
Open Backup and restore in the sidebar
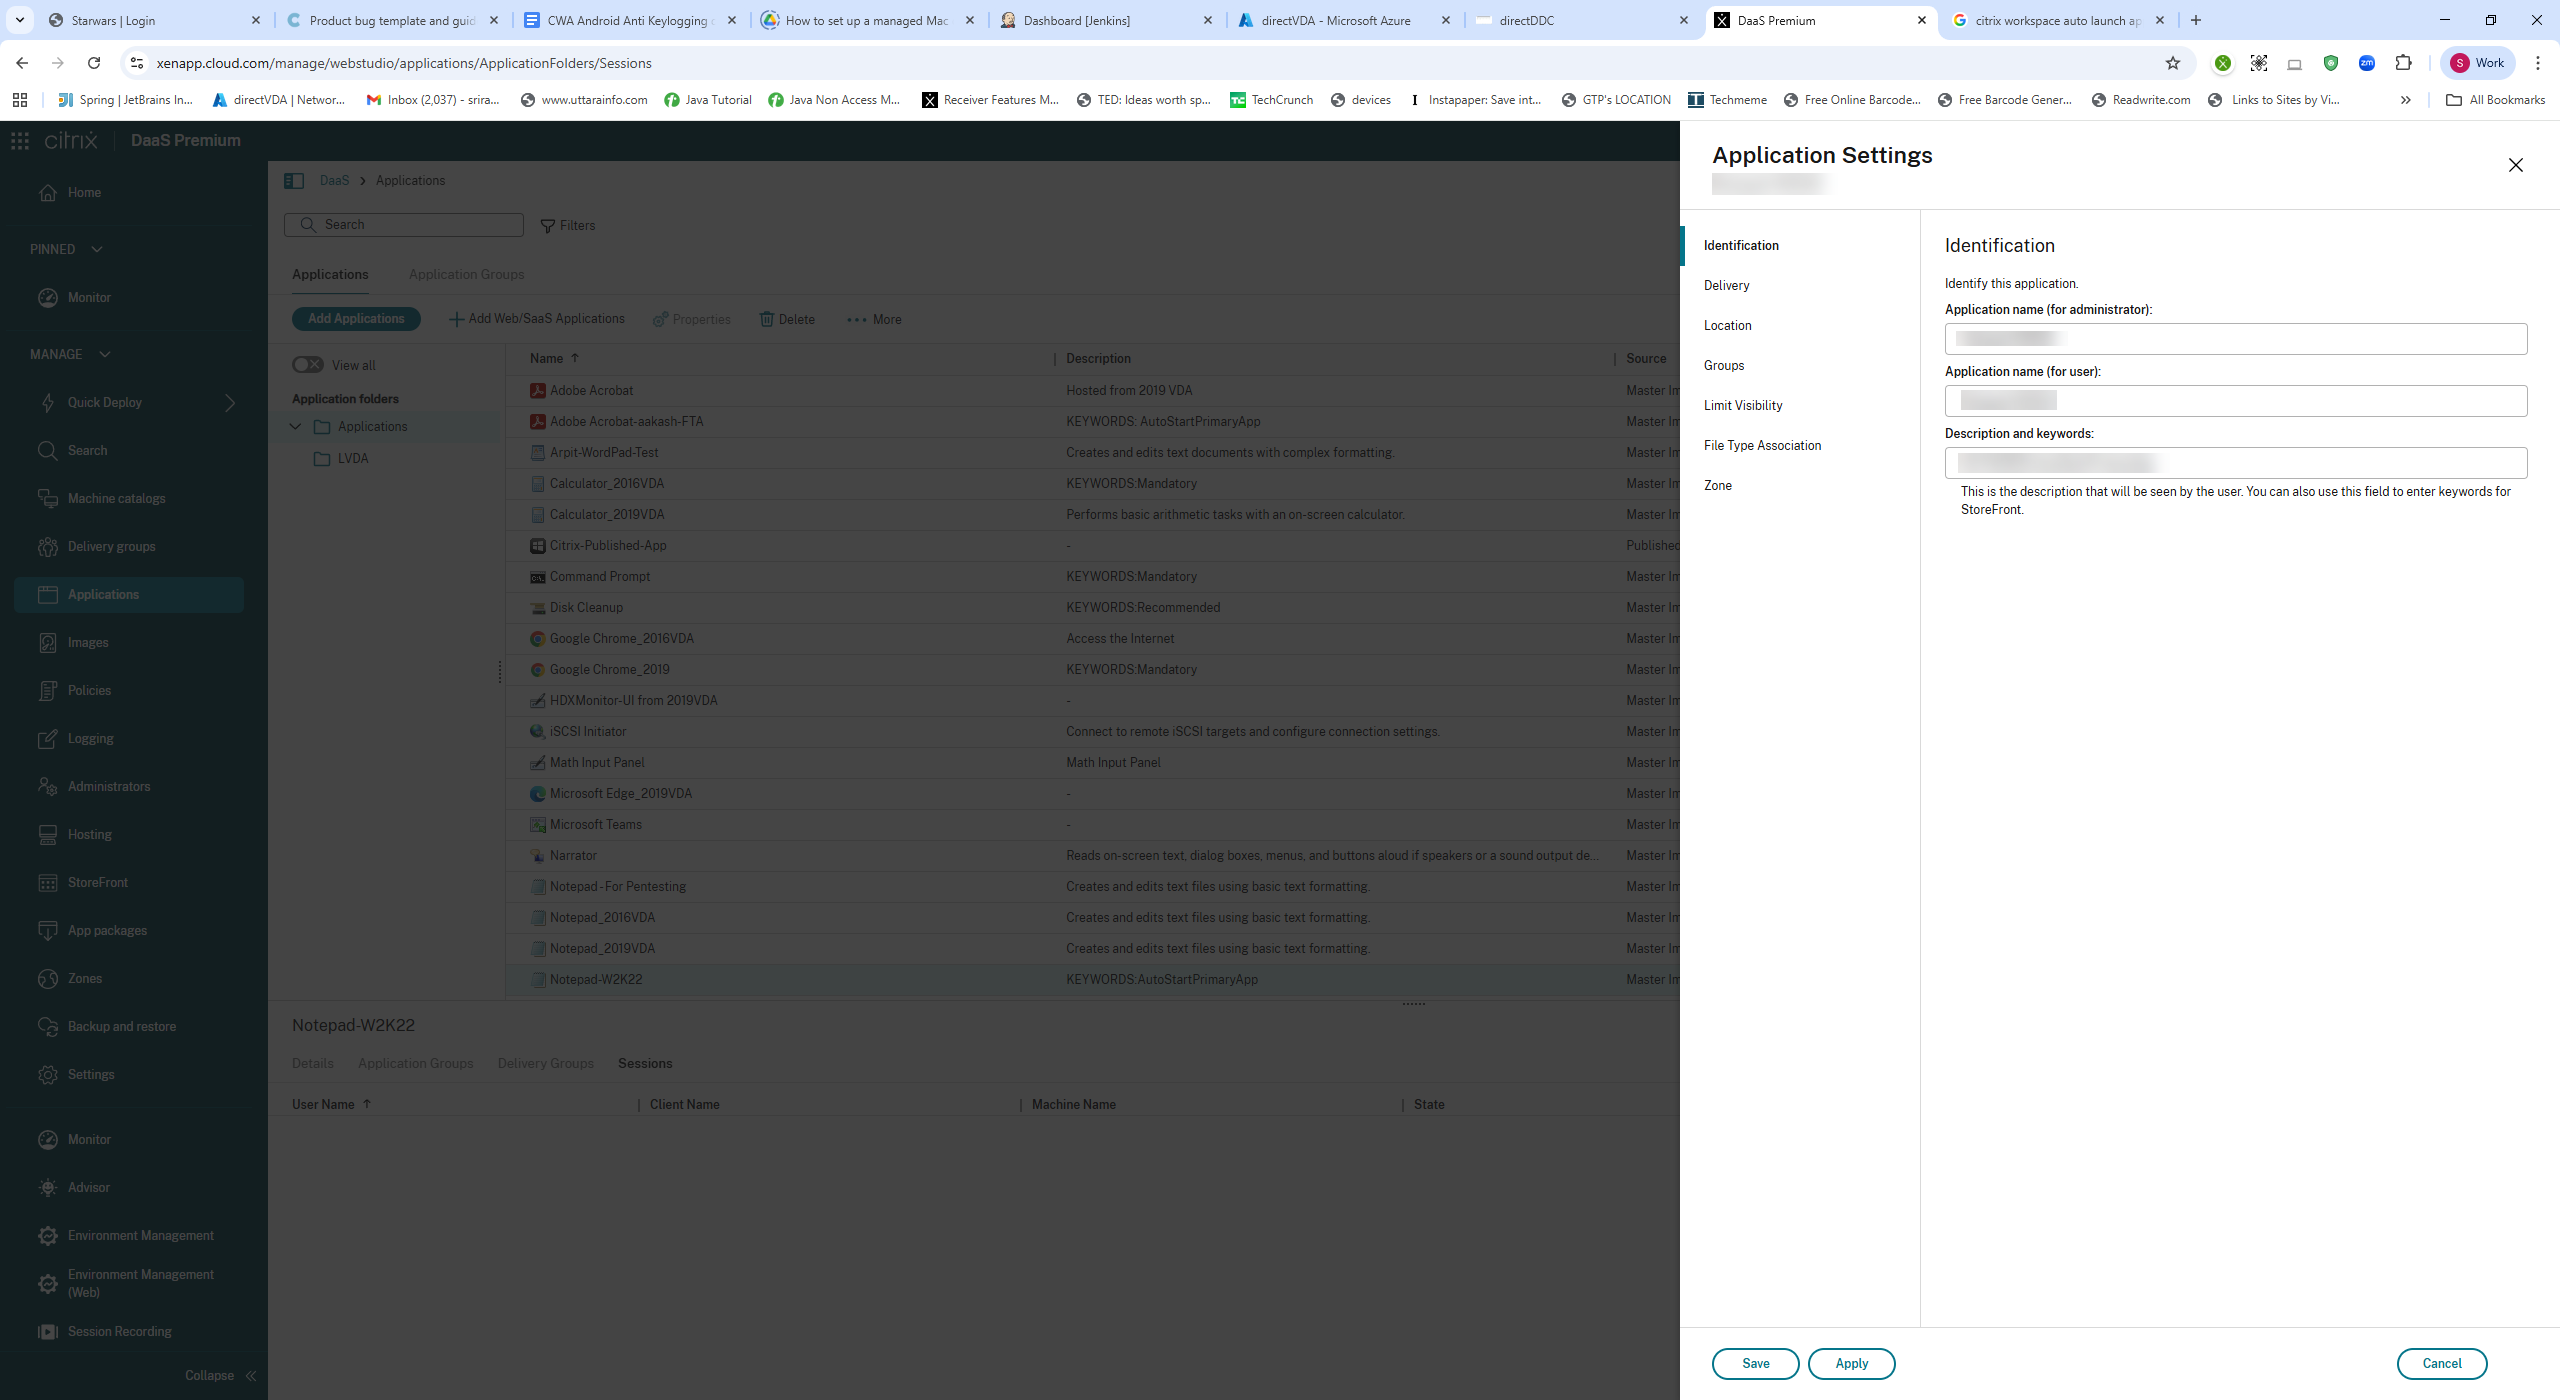[x=120, y=1026]
